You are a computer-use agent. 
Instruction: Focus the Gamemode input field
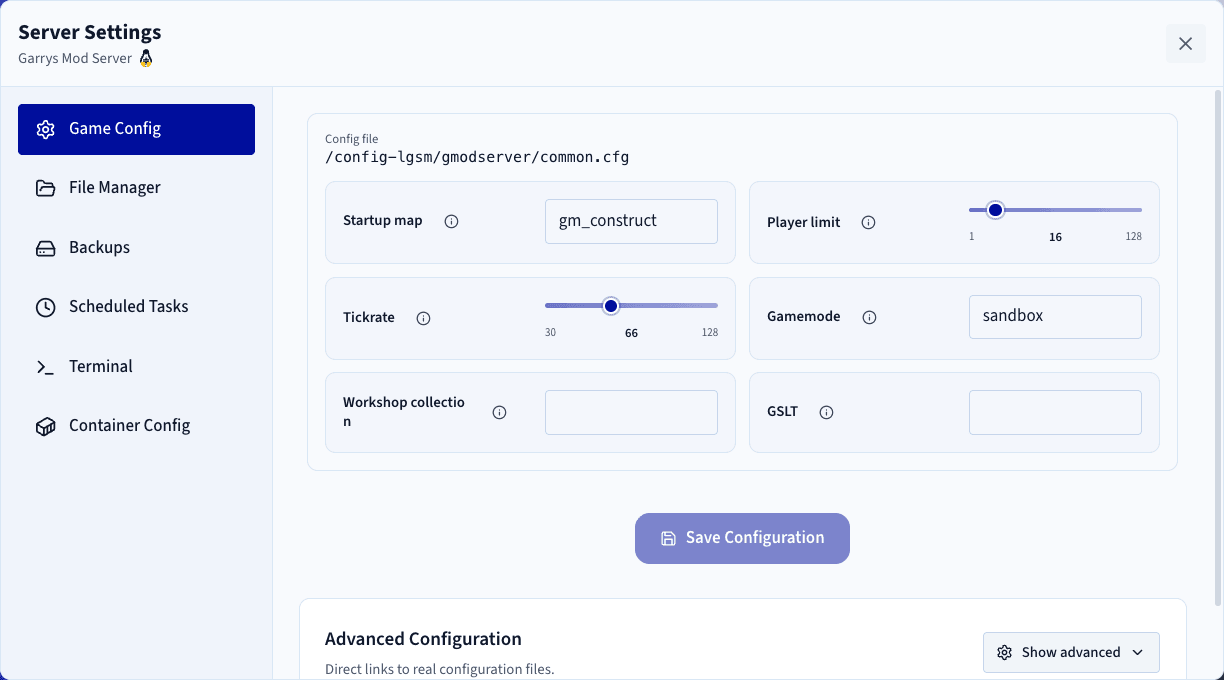coord(1055,316)
